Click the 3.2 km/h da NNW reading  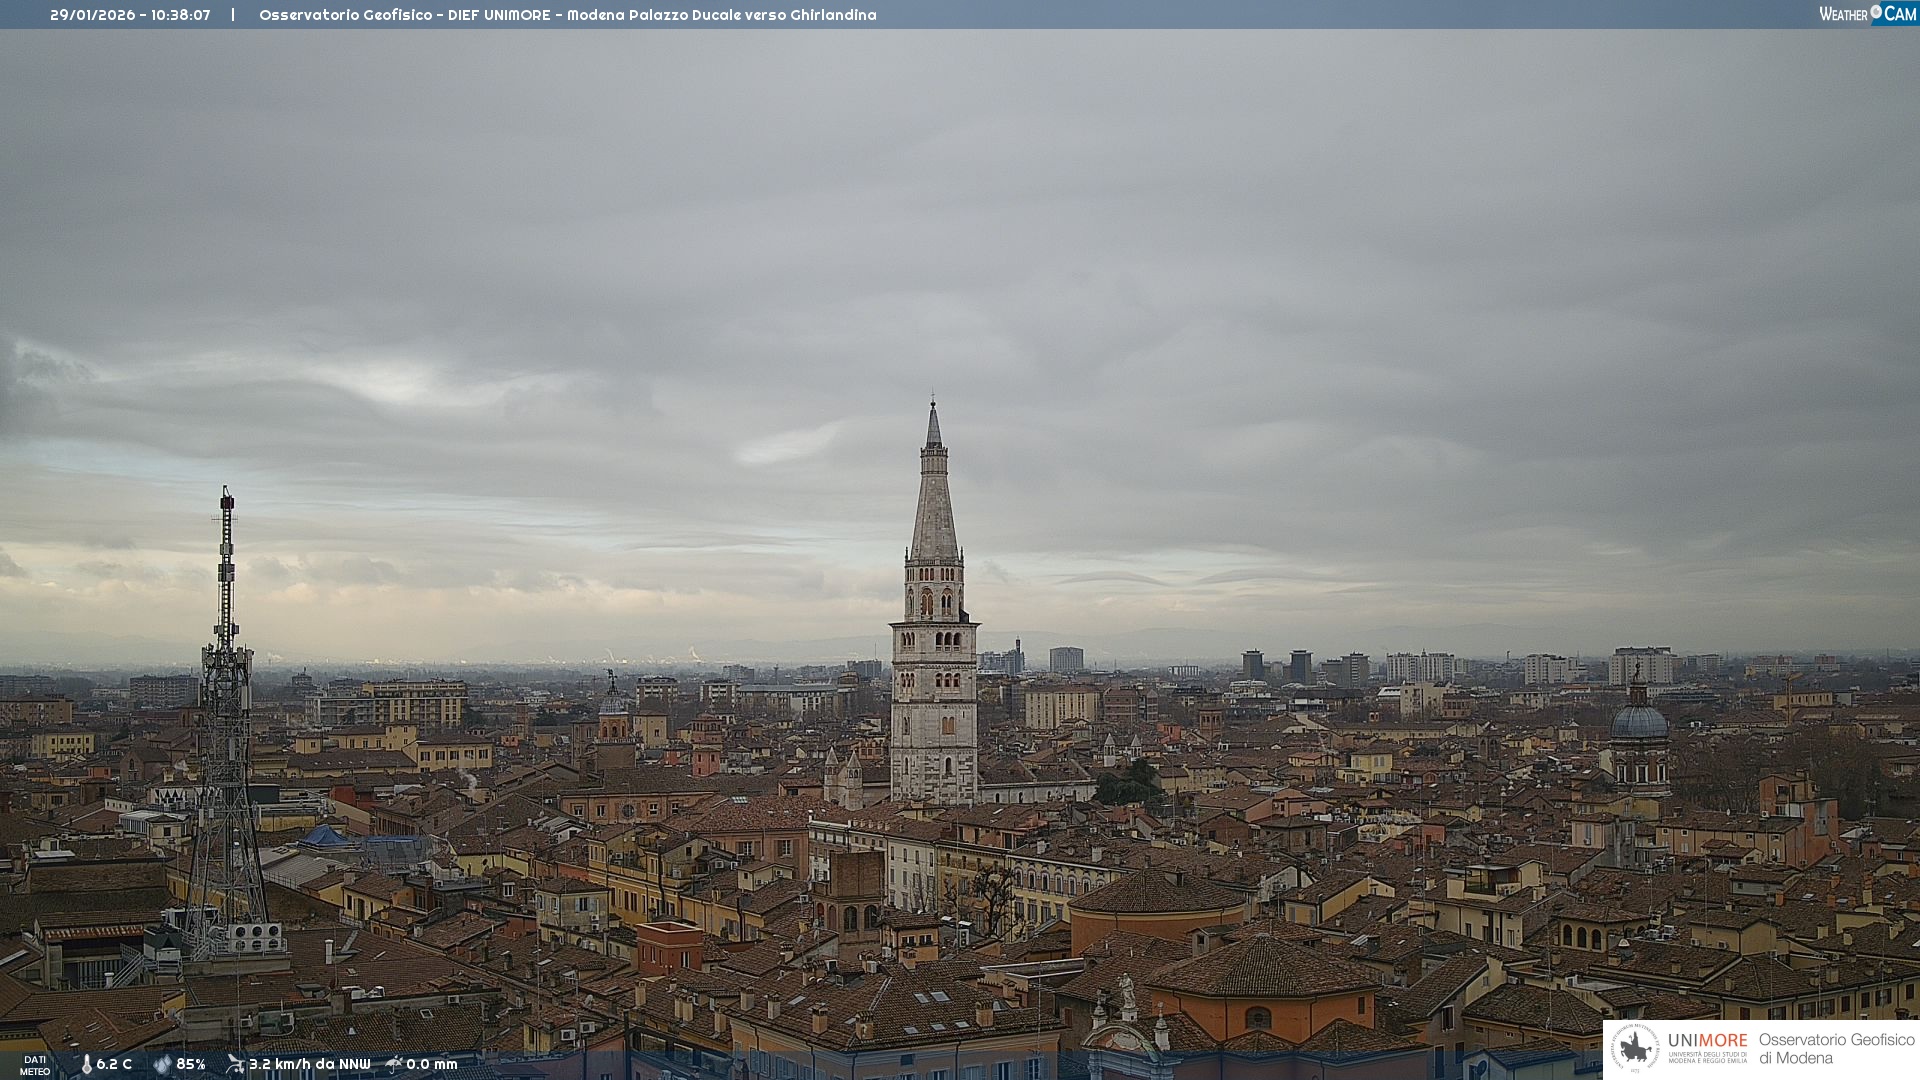(x=309, y=1064)
